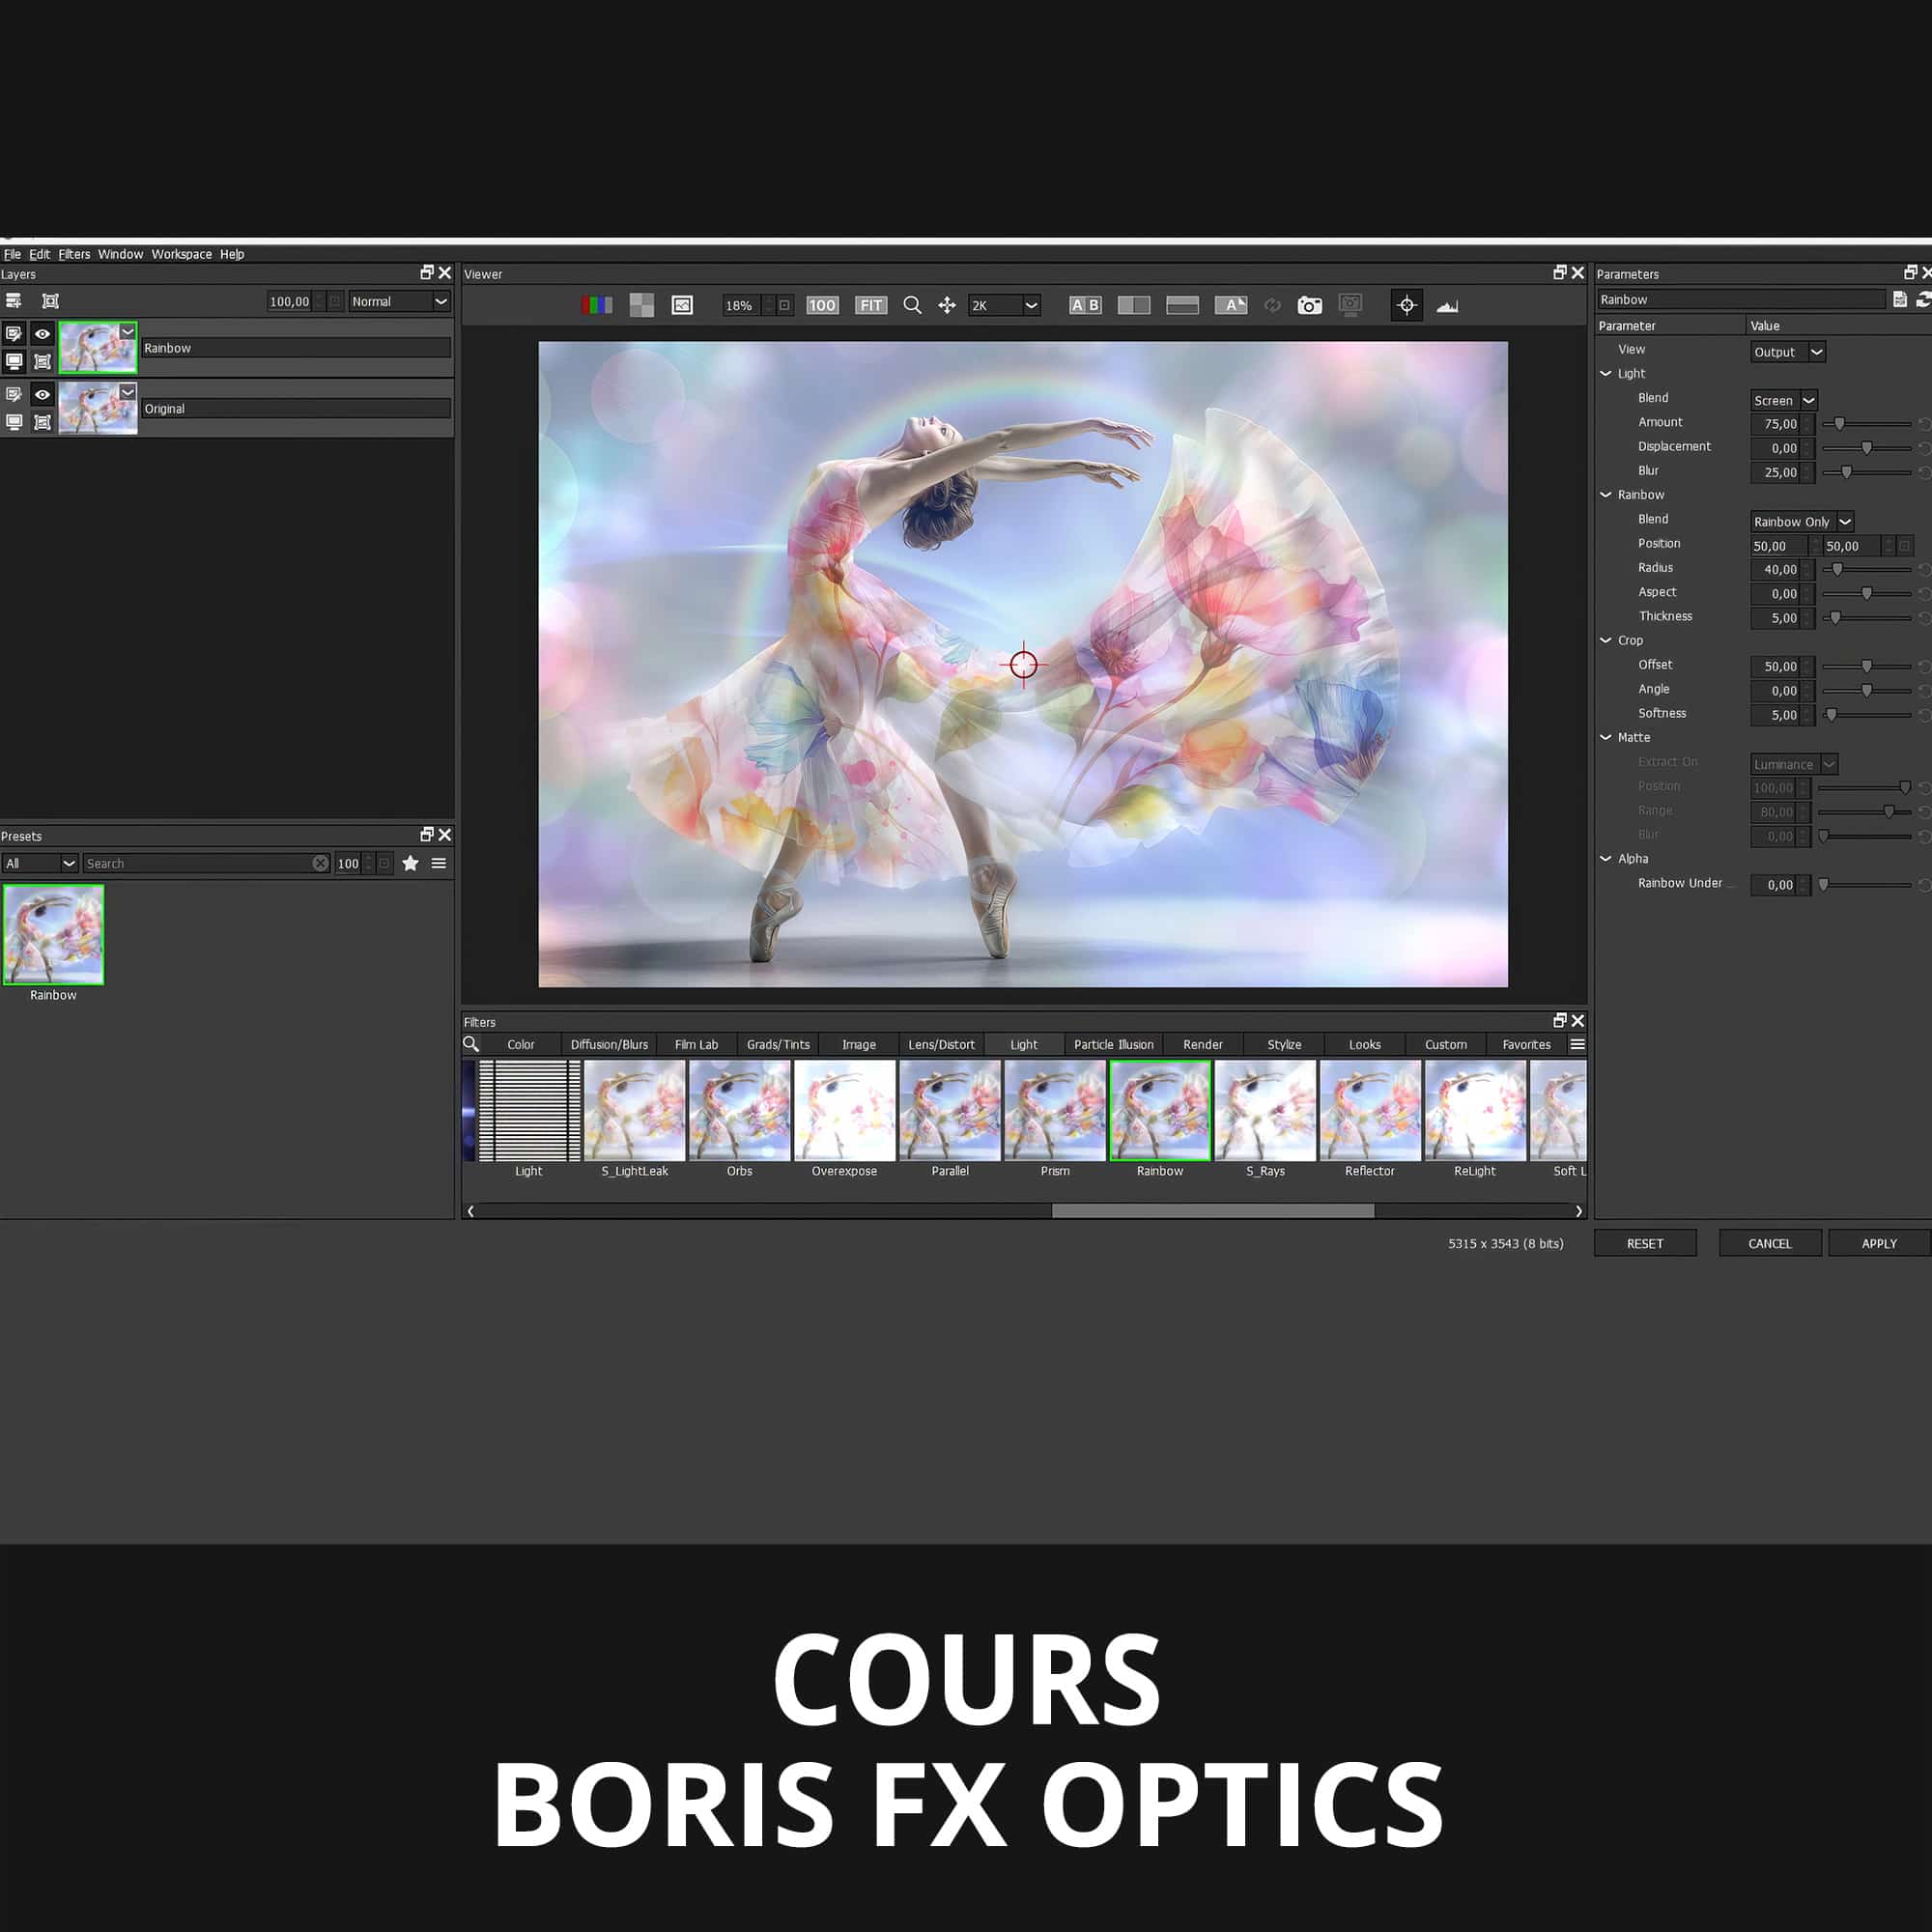Hide the Rainbow layer with eye icon
The width and height of the screenshot is (1932, 1932).
click(42, 334)
